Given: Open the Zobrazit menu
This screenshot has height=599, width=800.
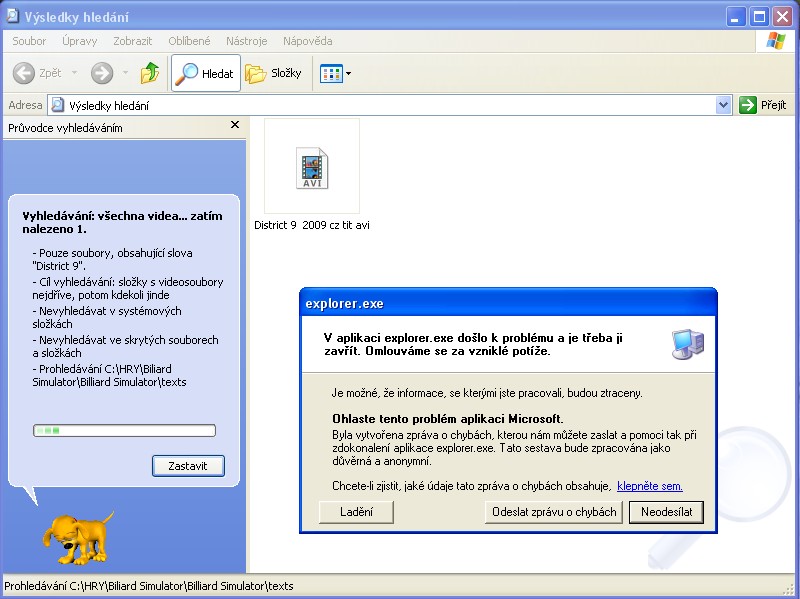Looking at the screenshot, I should 133,41.
